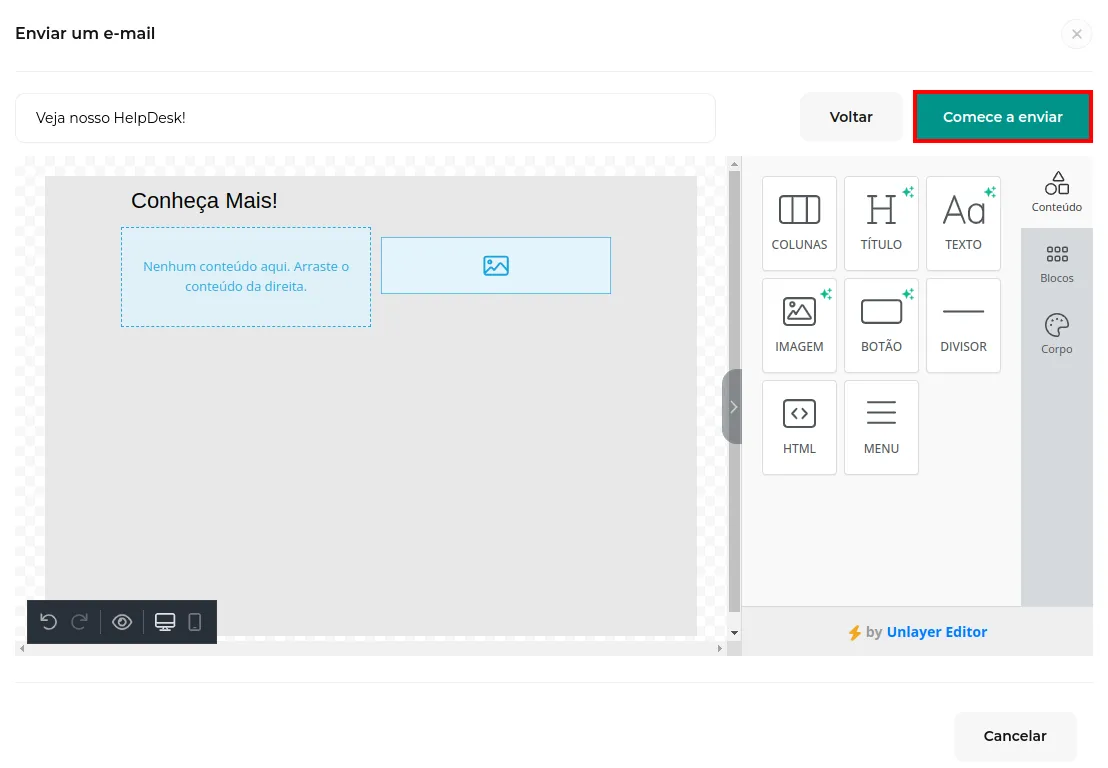
Task: Collapse the editor side panel arrow
Action: (x=733, y=407)
